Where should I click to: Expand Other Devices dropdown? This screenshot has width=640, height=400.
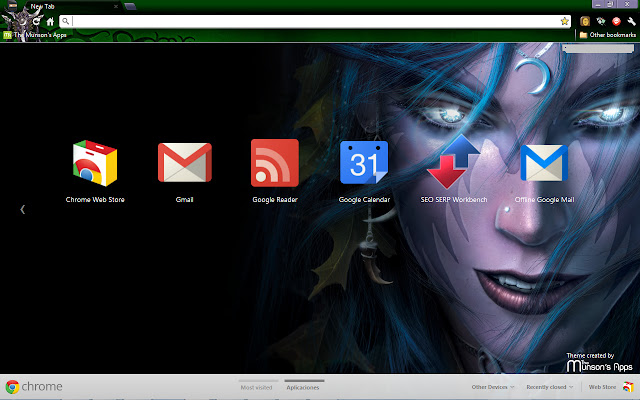point(493,387)
